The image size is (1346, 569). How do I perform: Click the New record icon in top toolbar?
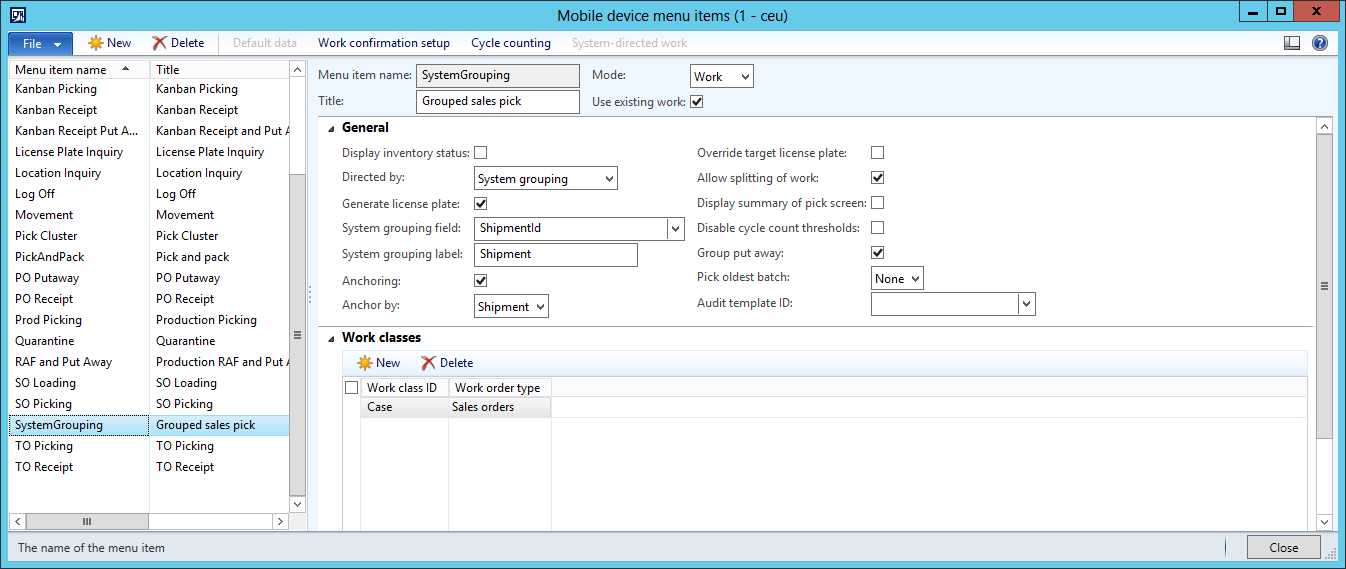coord(97,43)
